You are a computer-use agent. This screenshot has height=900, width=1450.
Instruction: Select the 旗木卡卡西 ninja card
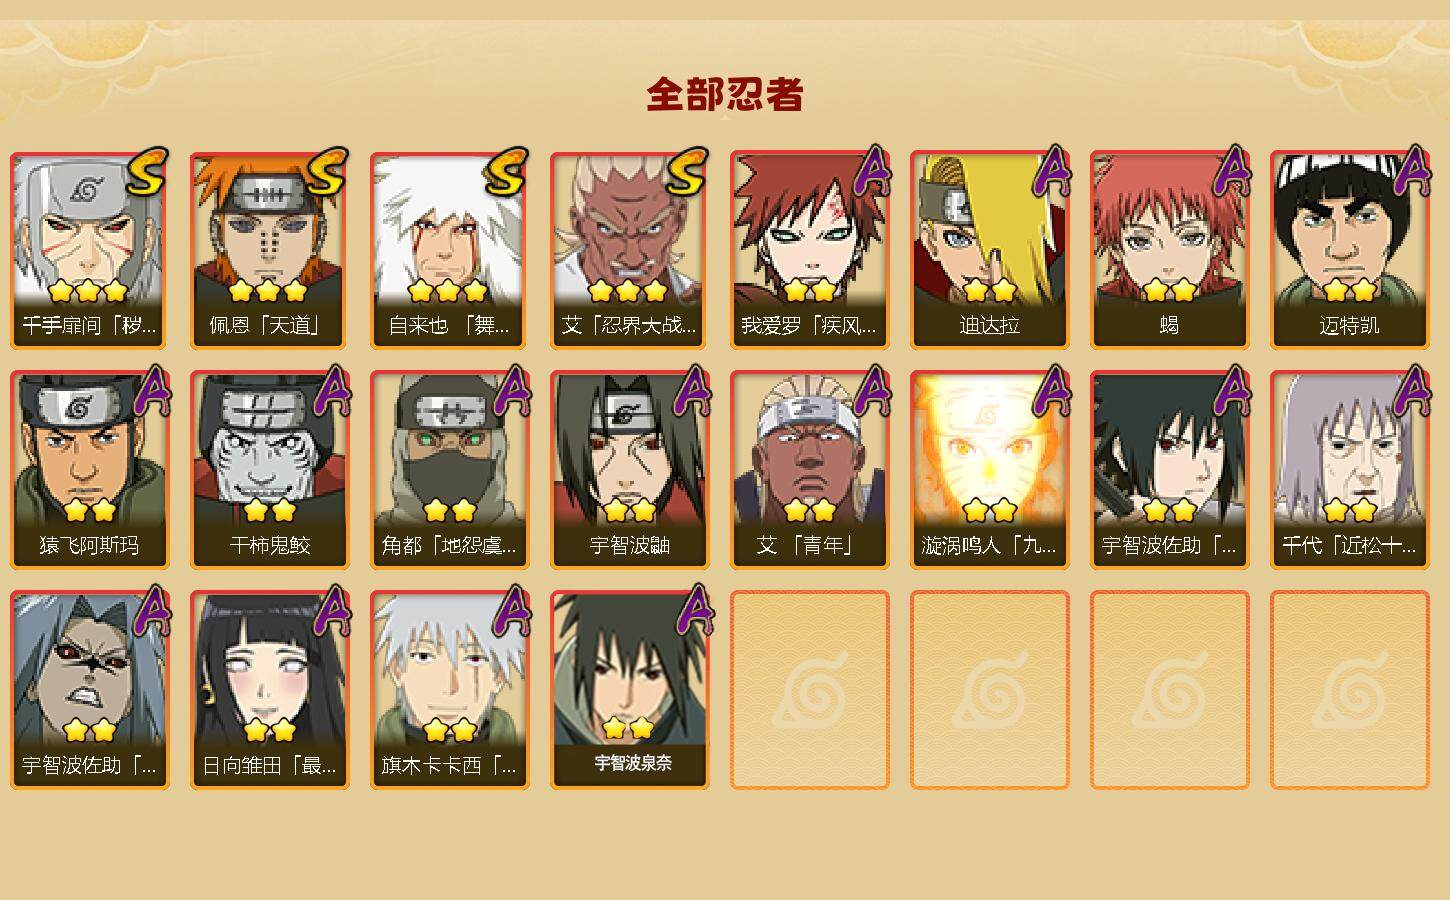(449, 690)
